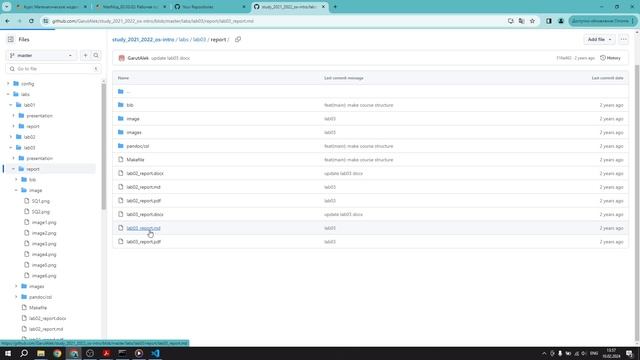Select lab02_report.docx in the file tree

coord(47,318)
